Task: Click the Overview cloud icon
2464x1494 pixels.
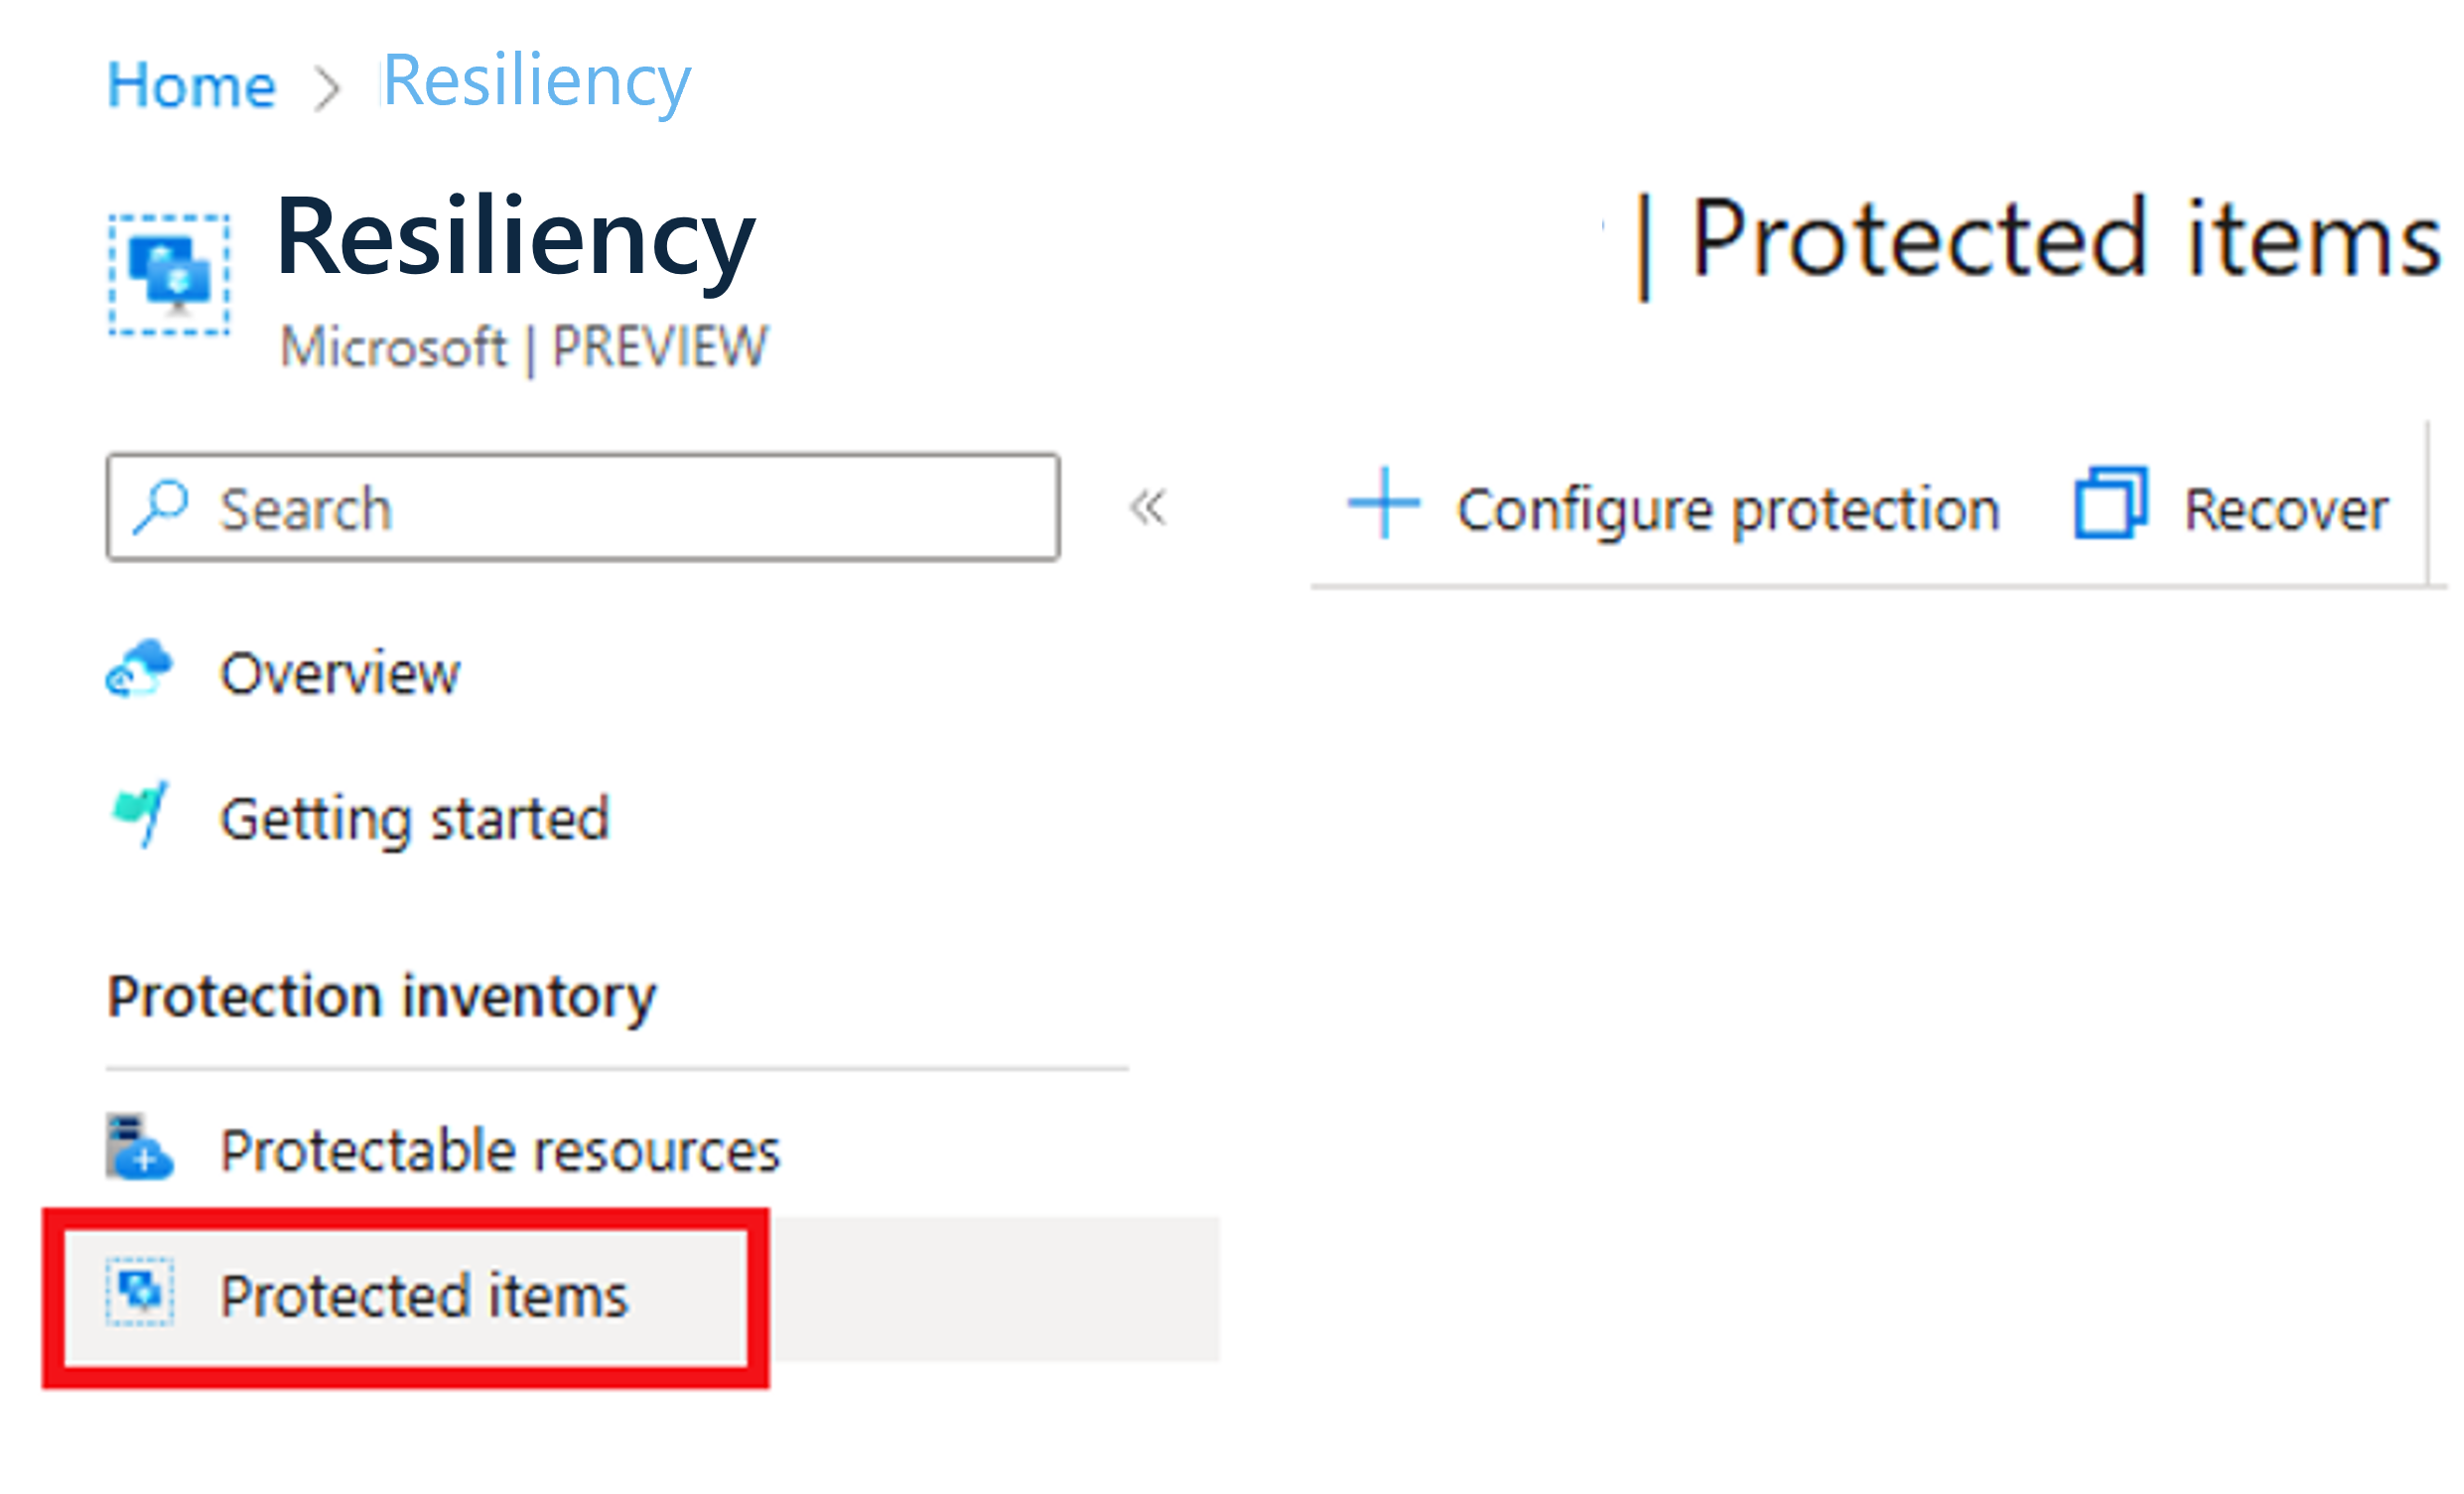Action: 139,669
